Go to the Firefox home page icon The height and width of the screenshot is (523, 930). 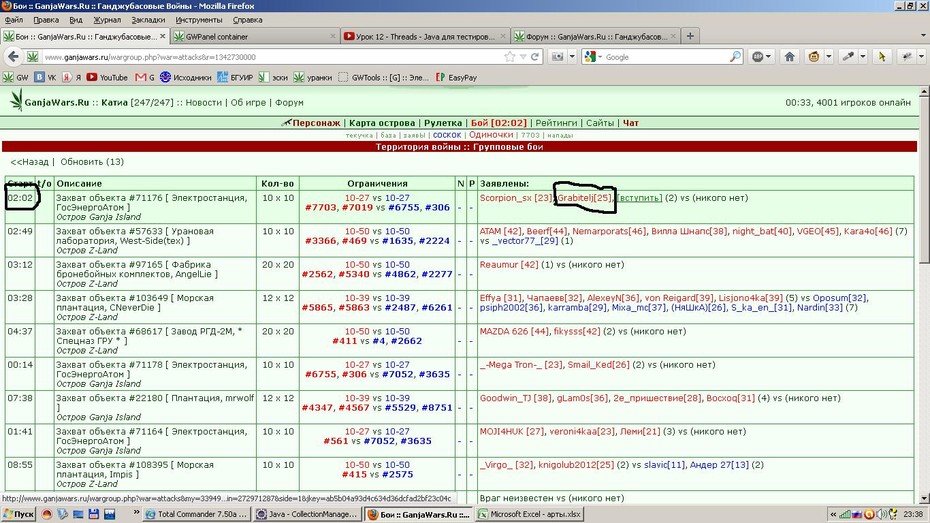(789, 57)
